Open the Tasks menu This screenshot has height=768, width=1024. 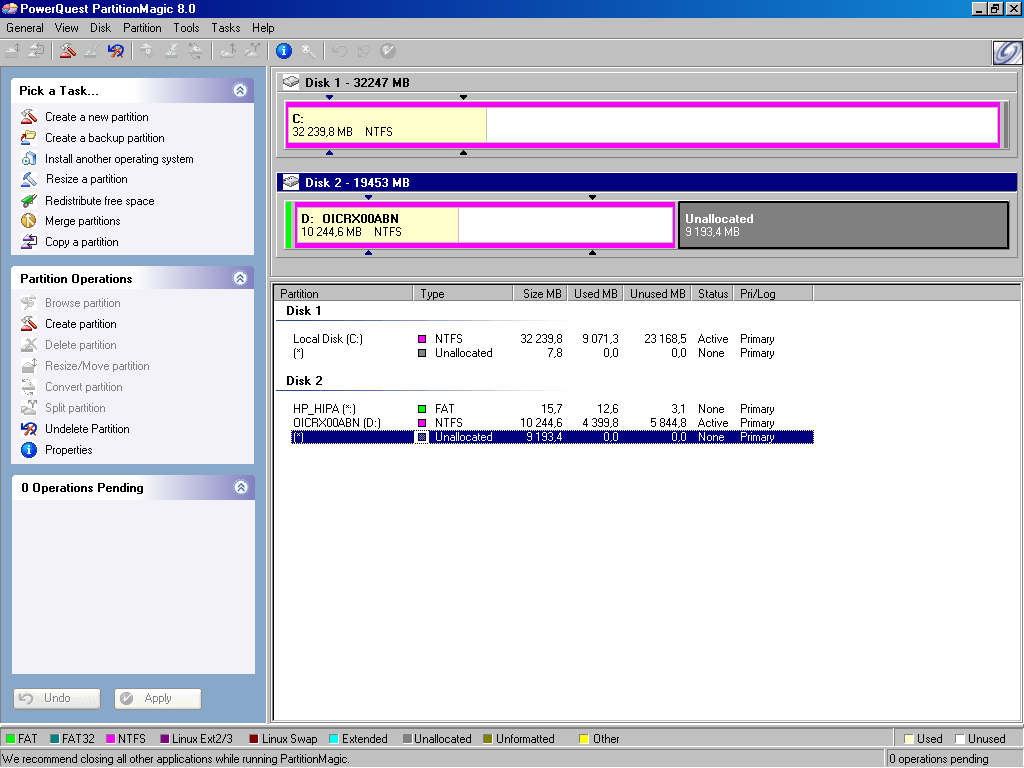click(226, 28)
